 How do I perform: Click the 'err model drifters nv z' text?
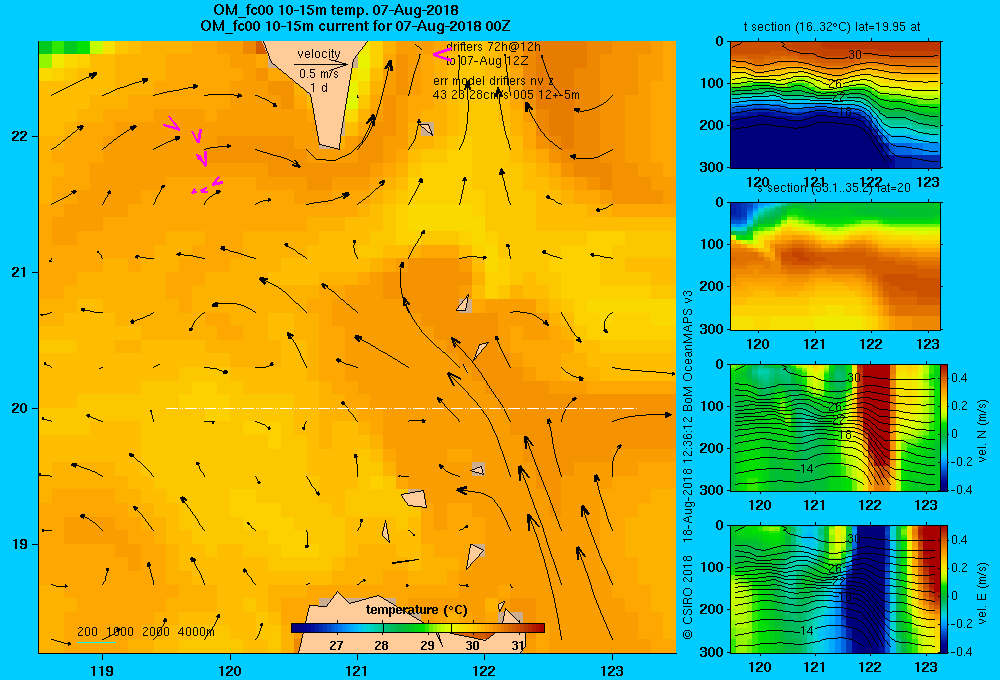tap(493, 81)
